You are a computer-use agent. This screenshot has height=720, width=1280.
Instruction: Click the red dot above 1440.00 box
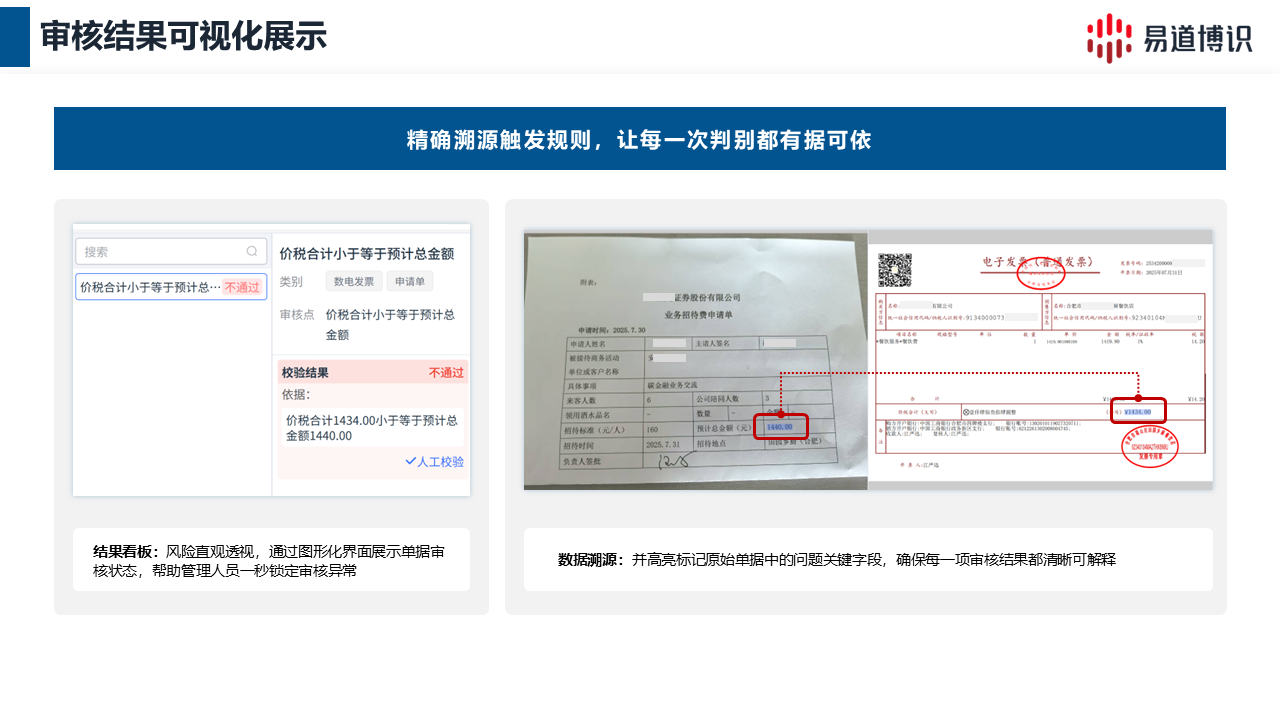pyautogui.click(x=781, y=414)
